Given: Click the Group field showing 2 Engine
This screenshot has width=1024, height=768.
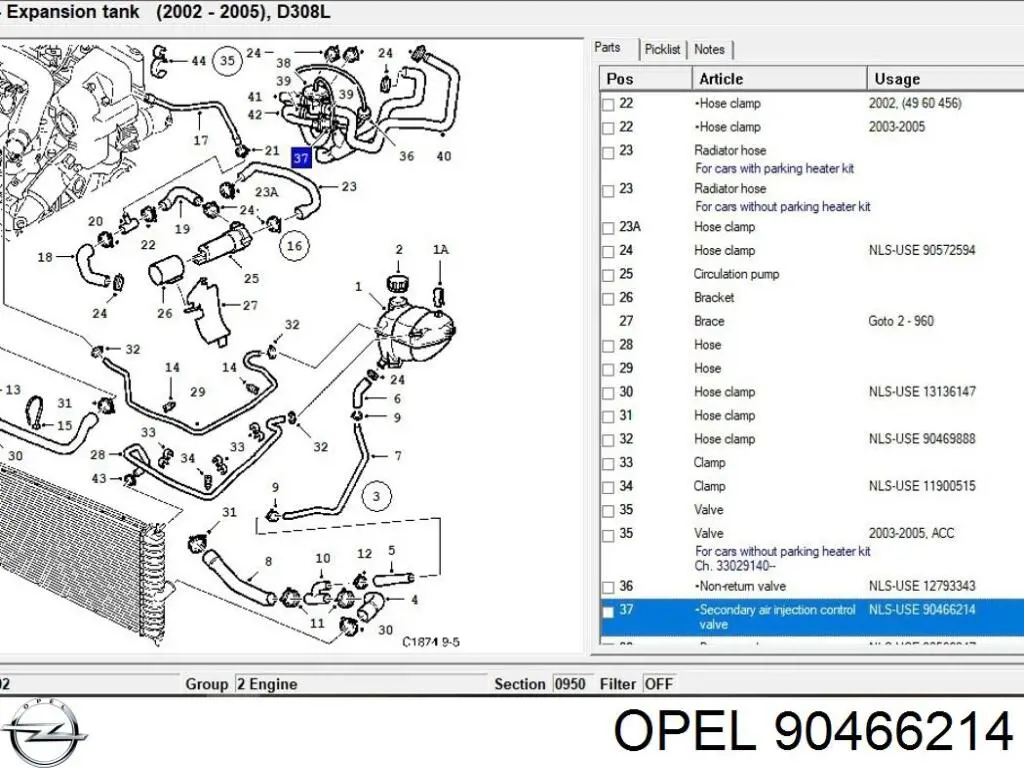Looking at the screenshot, I should click(361, 684).
